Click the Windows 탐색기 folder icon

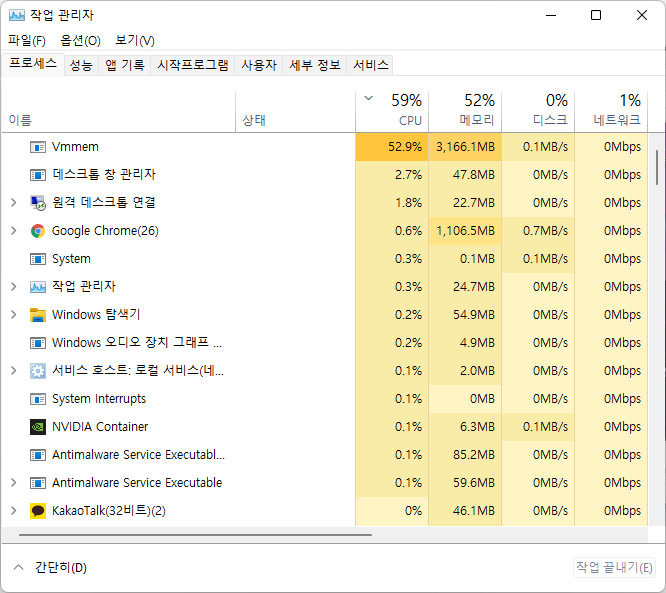coord(38,315)
